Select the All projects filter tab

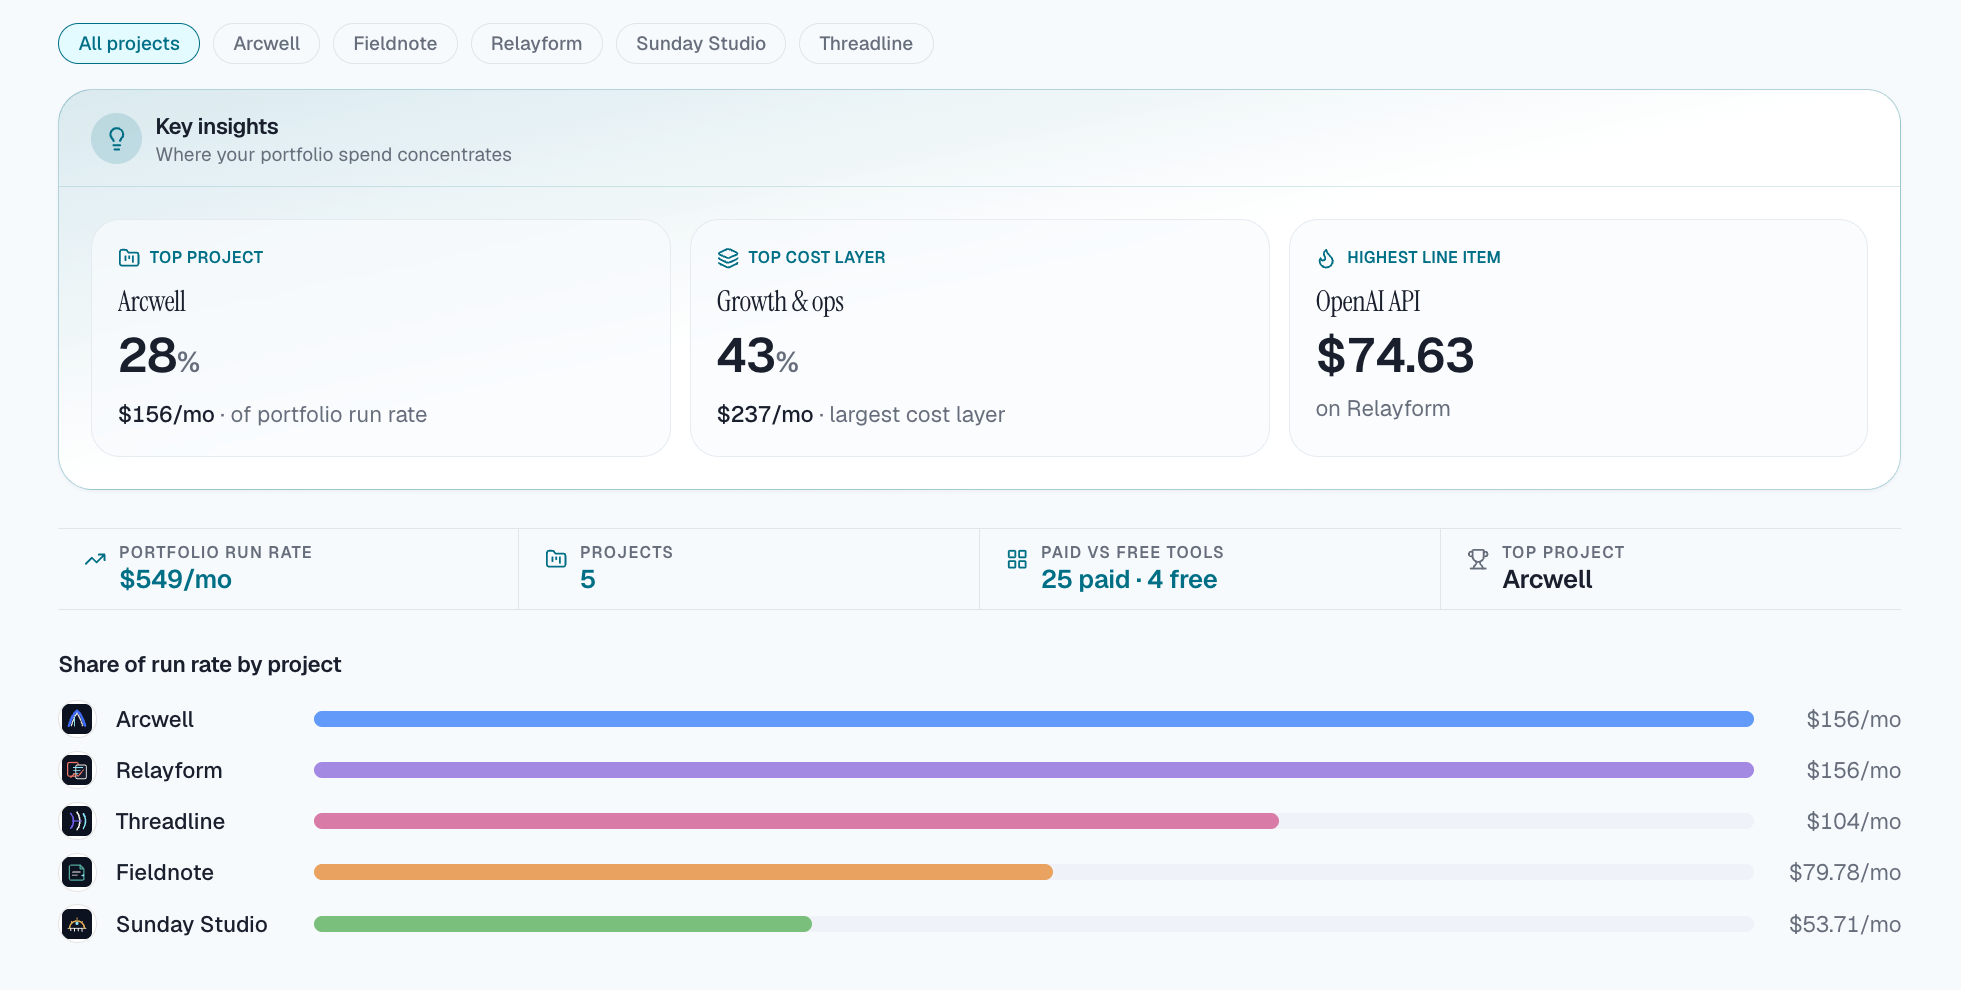129,44
